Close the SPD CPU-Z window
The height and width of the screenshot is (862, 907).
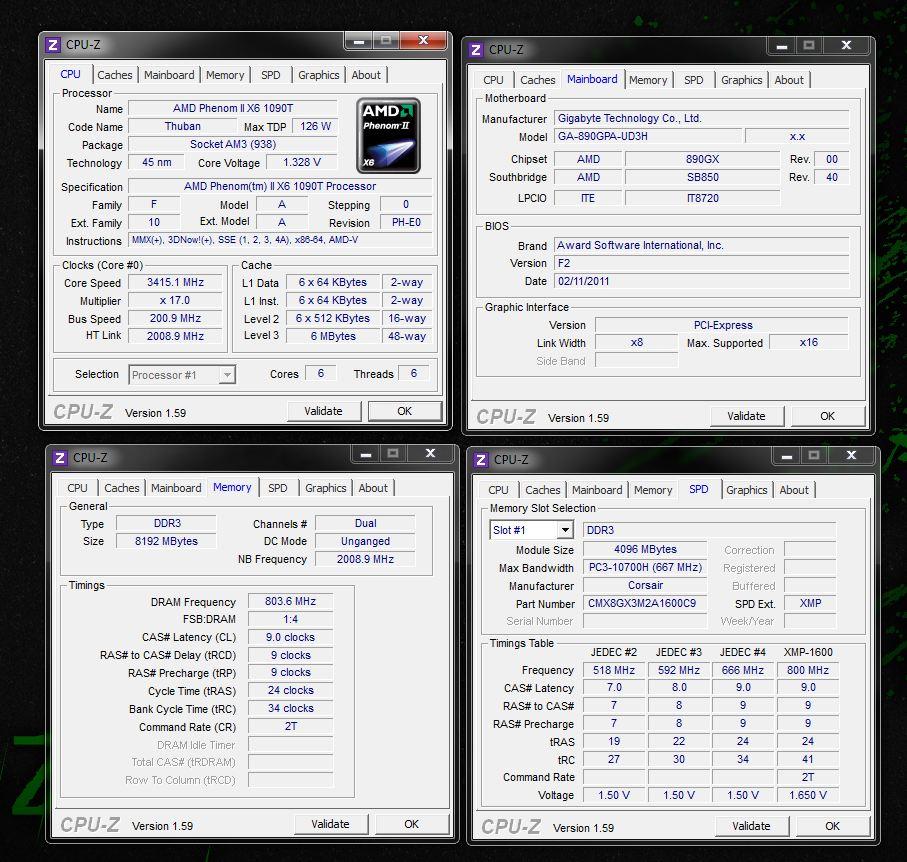[851, 455]
